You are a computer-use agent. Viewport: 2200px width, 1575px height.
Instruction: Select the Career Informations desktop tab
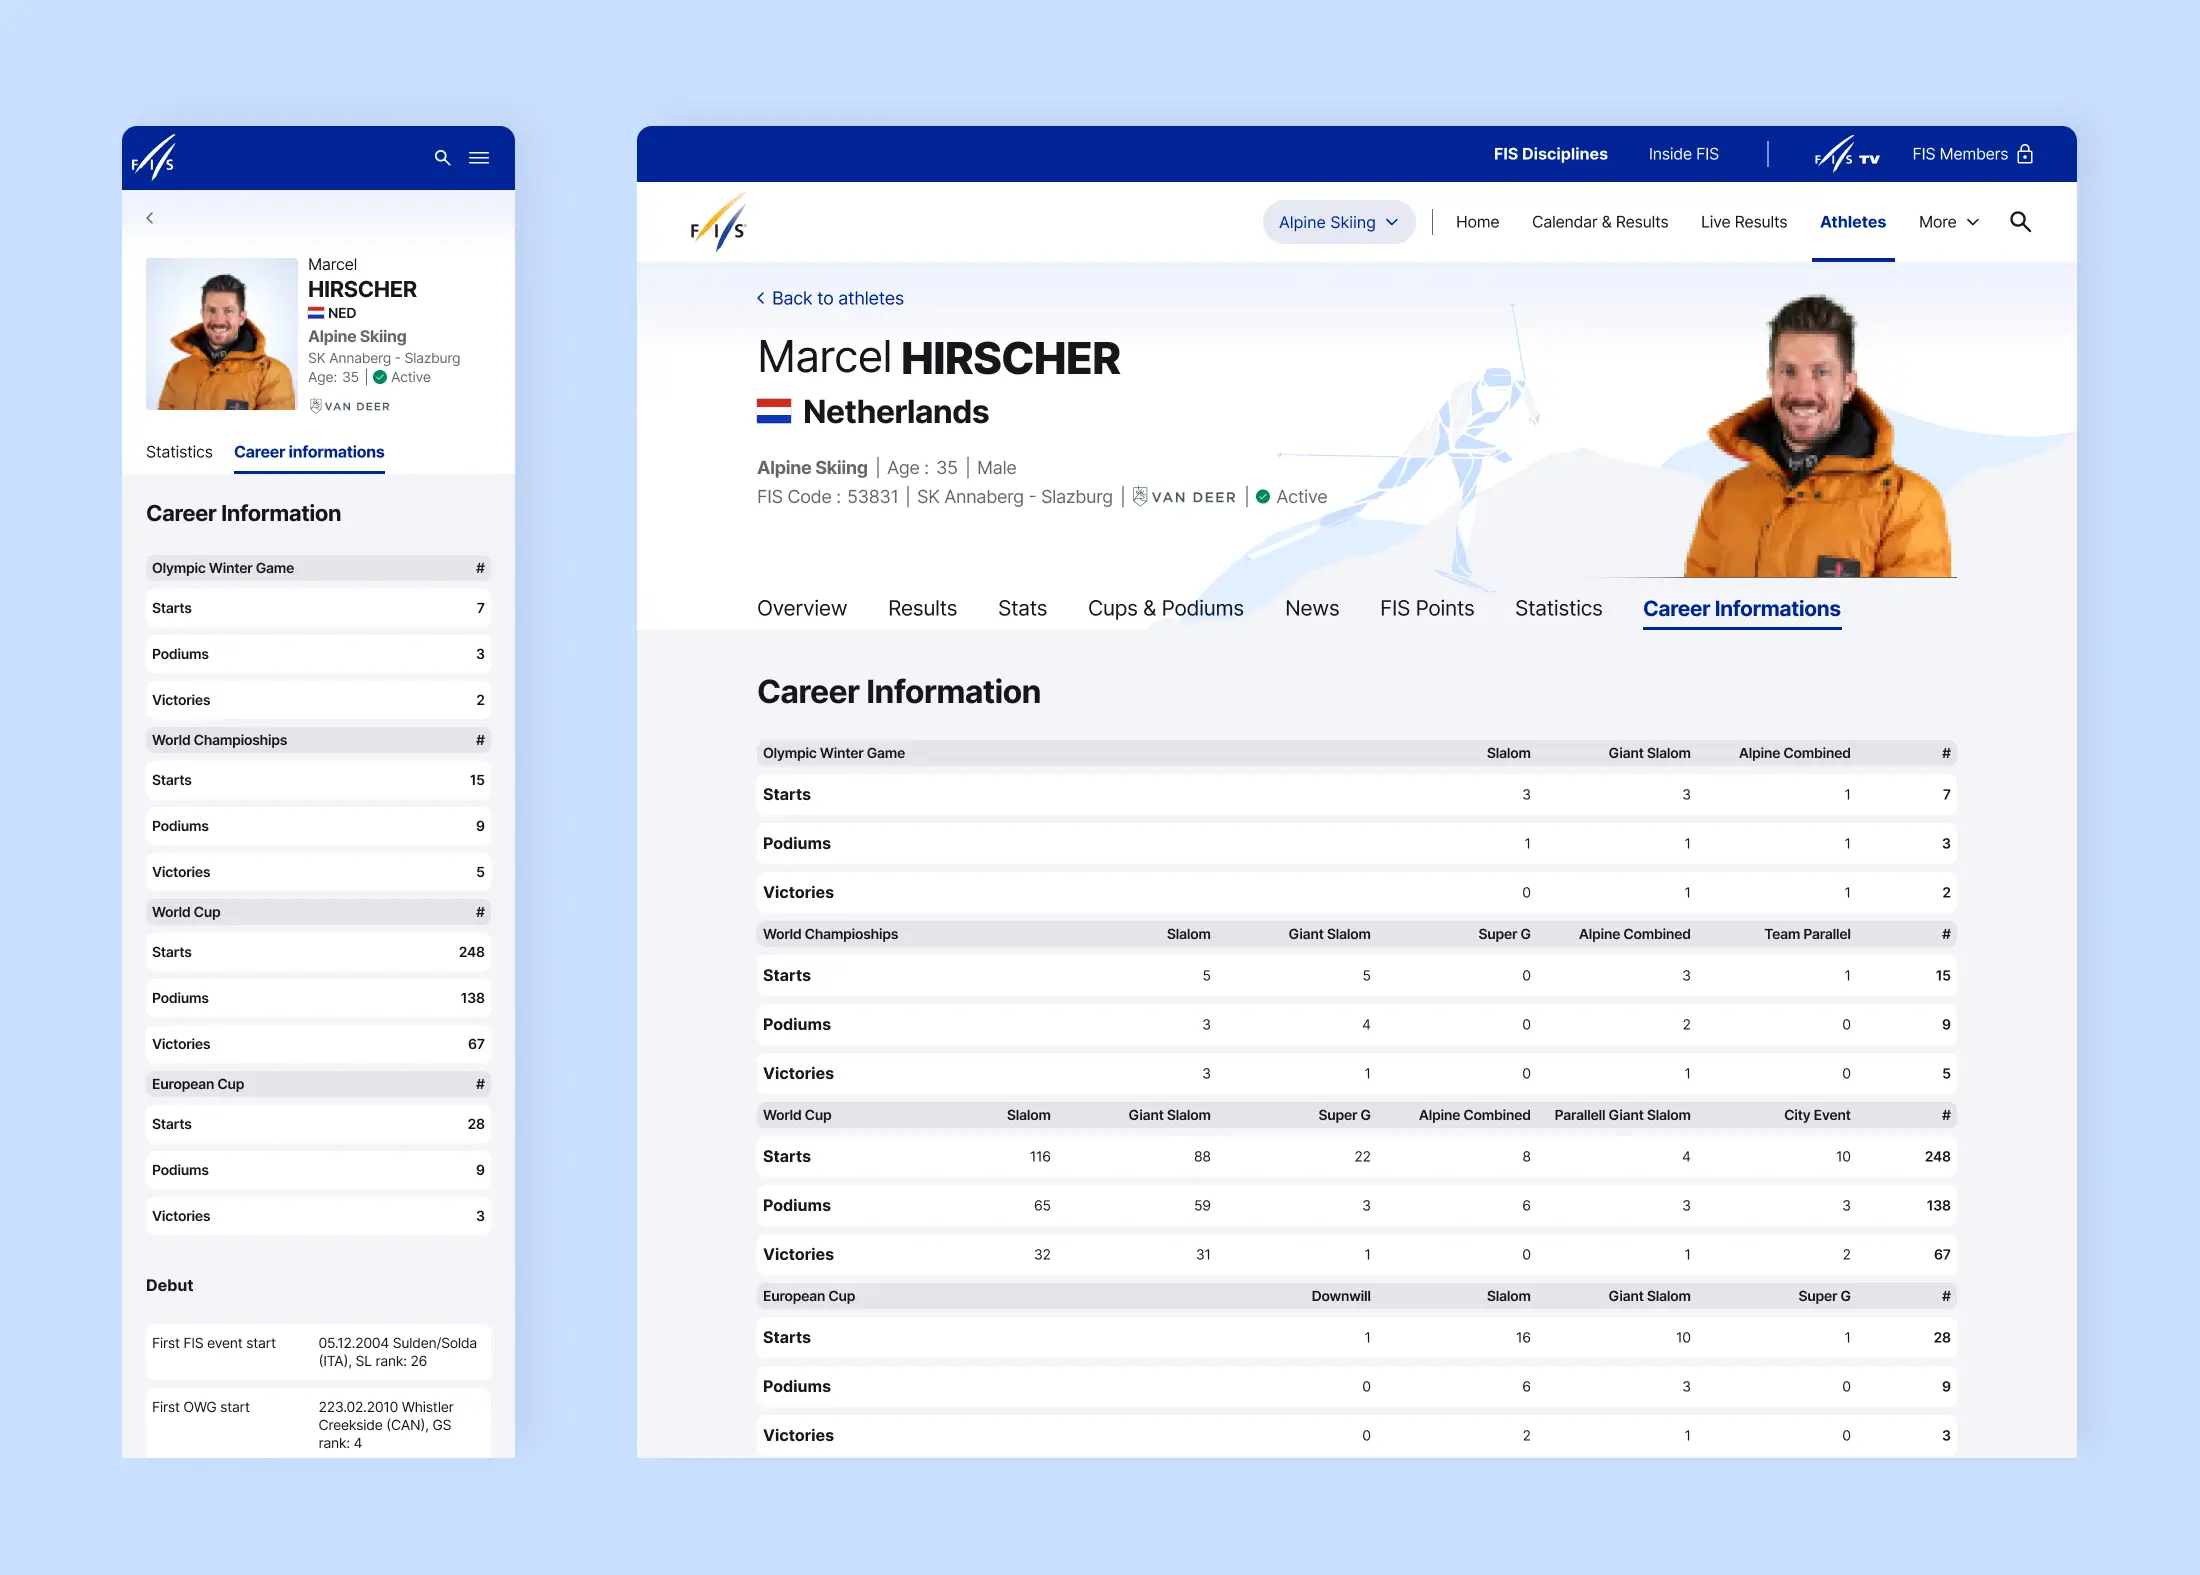pyautogui.click(x=1741, y=608)
